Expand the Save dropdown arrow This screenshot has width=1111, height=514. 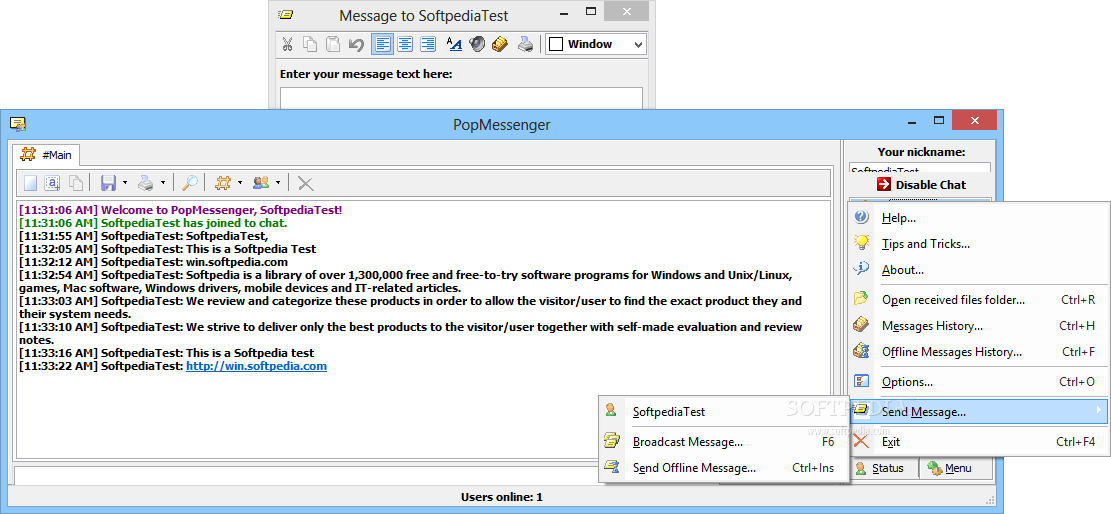click(125, 183)
